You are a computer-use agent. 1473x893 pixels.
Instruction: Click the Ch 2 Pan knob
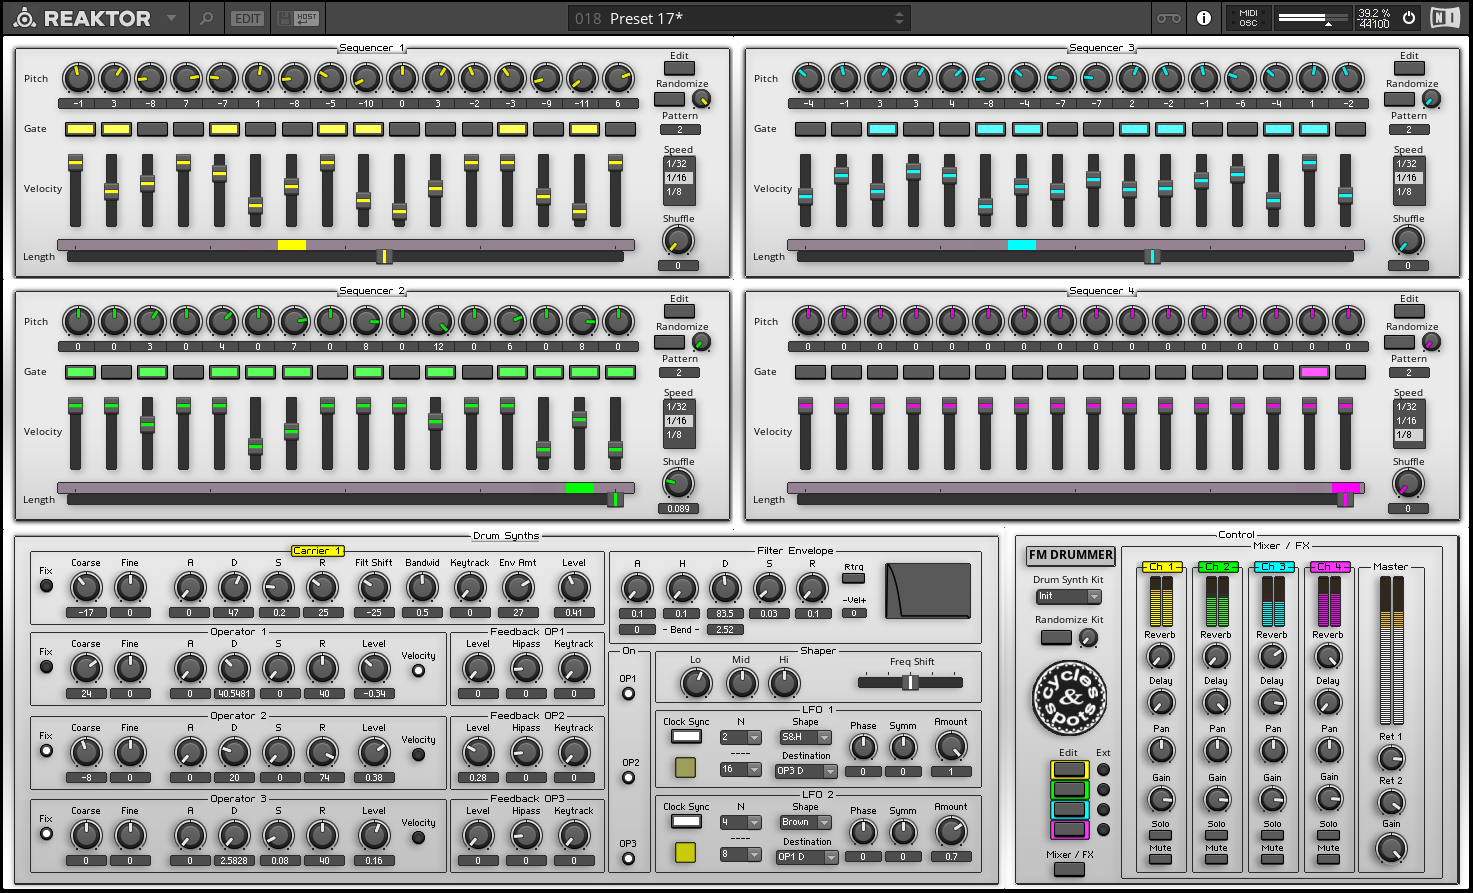click(x=1216, y=750)
